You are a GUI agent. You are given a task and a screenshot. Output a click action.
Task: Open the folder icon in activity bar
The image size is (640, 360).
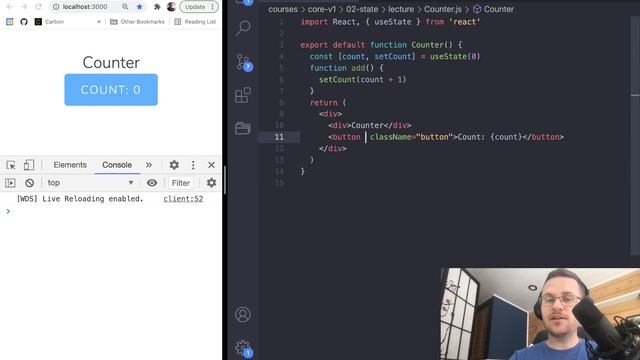tap(243, 128)
